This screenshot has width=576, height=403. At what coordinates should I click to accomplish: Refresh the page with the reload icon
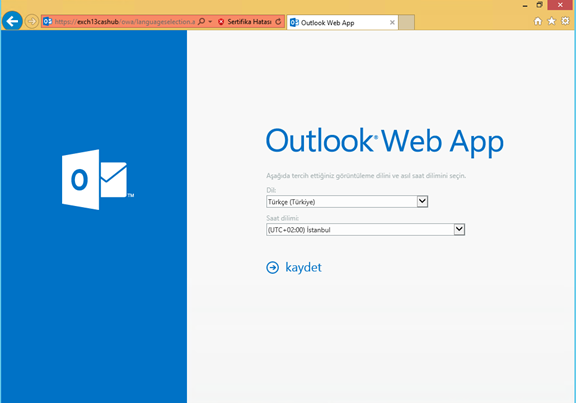278,22
